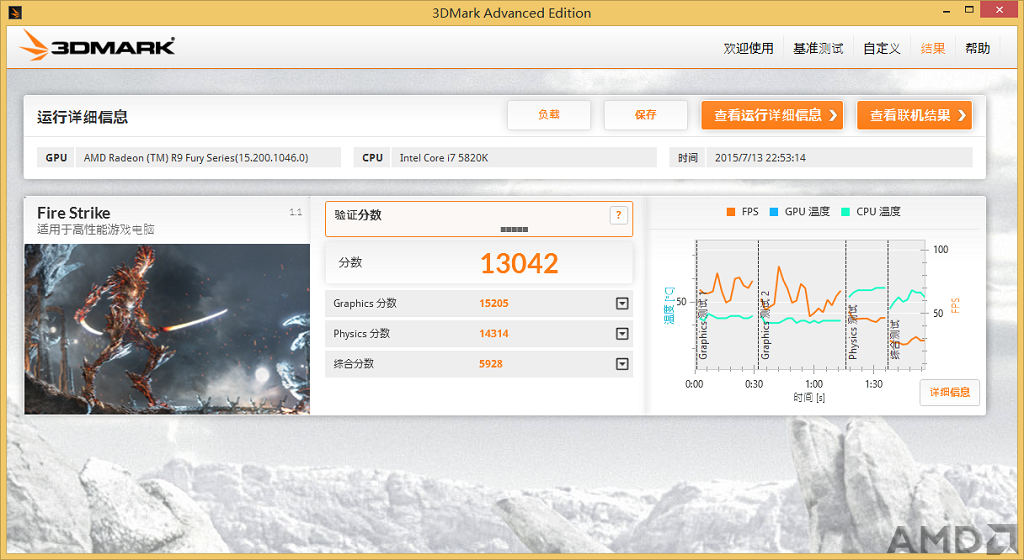Click the FPS orange legend swatch
The height and width of the screenshot is (560, 1024).
point(731,211)
